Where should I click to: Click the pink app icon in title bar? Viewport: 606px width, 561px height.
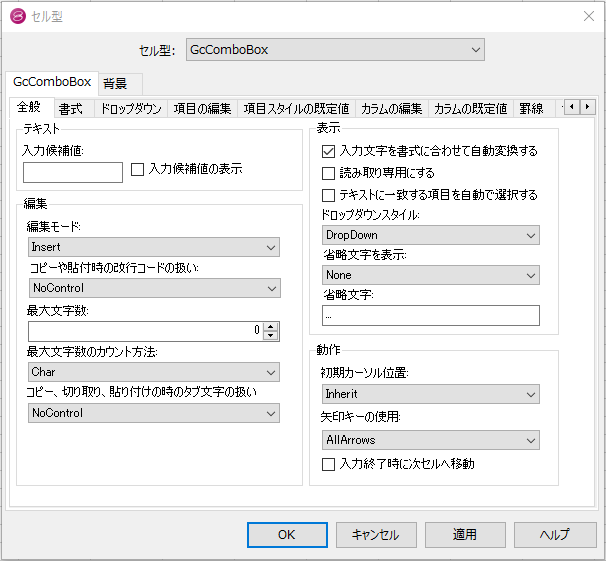click(x=18, y=17)
